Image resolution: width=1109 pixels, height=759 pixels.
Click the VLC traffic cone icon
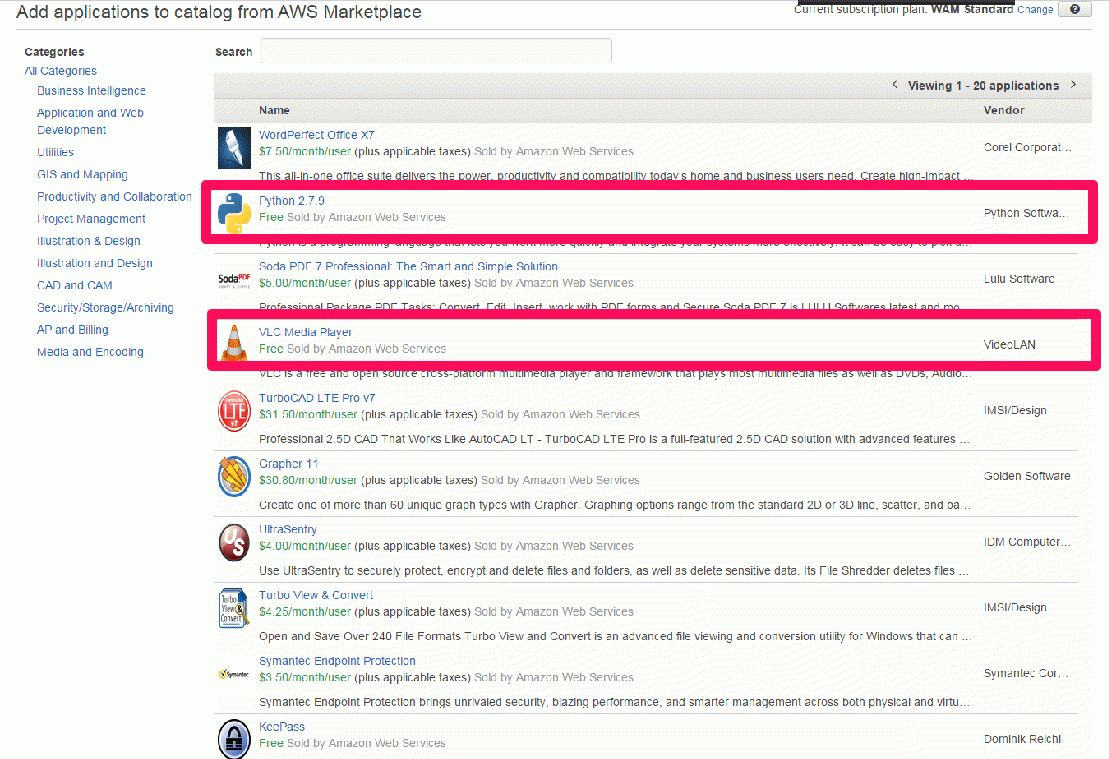pyautogui.click(x=234, y=343)
